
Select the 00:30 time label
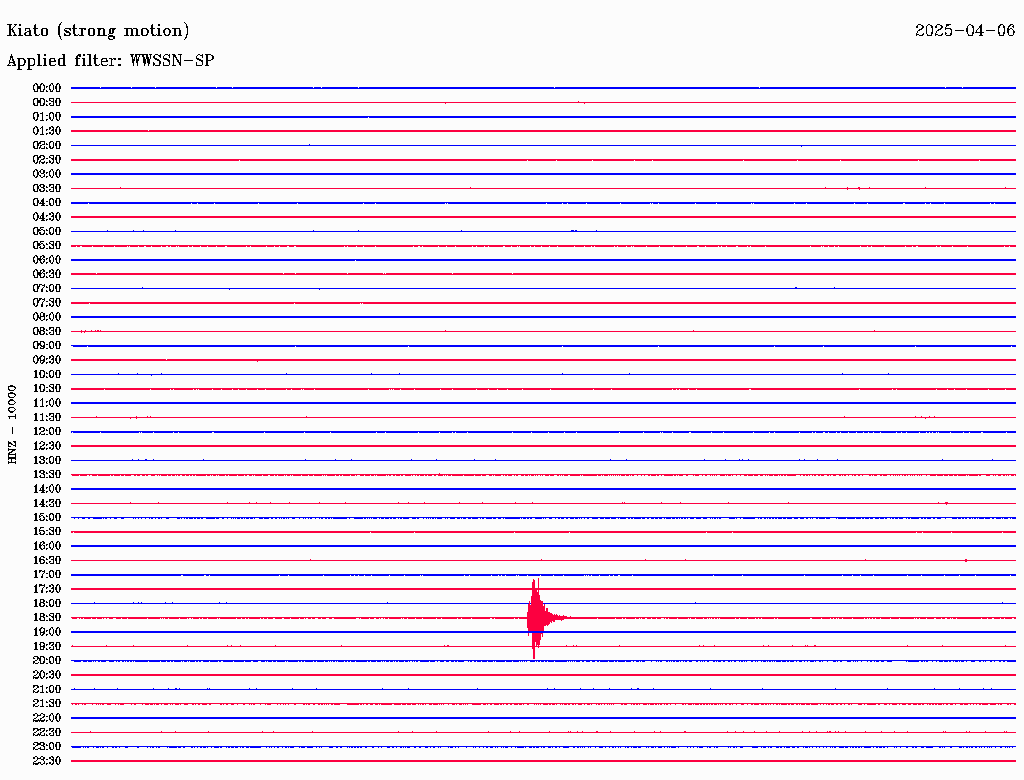pyautogui.click(x=47, y=102)
